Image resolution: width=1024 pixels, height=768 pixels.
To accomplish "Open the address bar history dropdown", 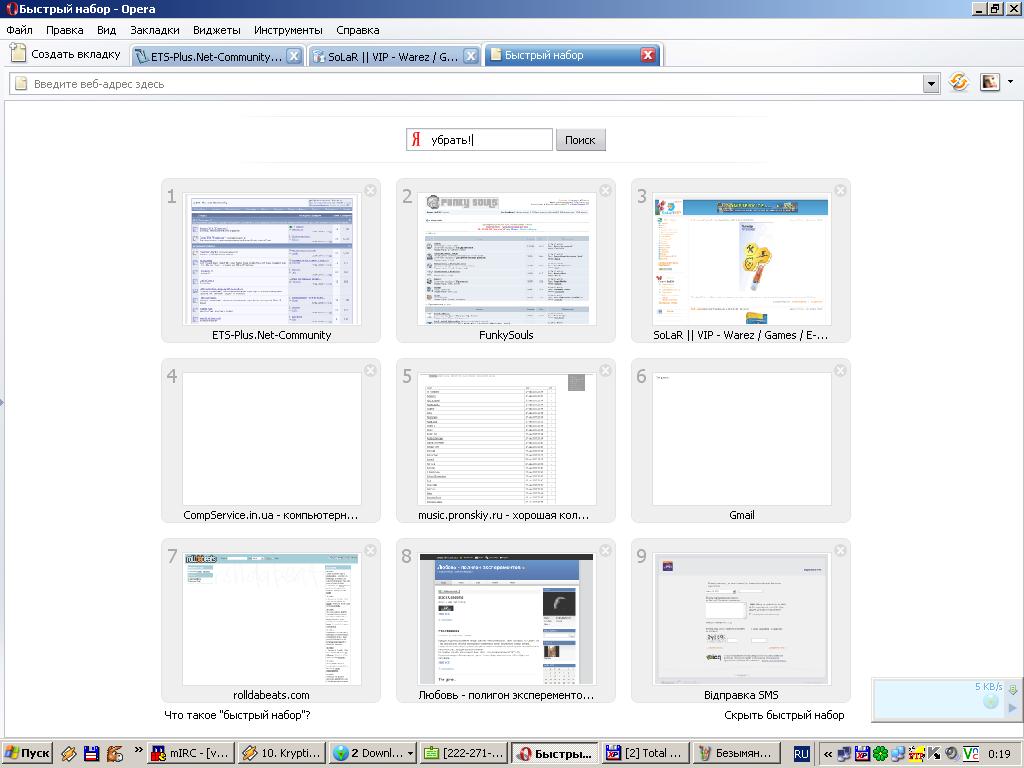I will pyautogui.click(x=931, y=84).
